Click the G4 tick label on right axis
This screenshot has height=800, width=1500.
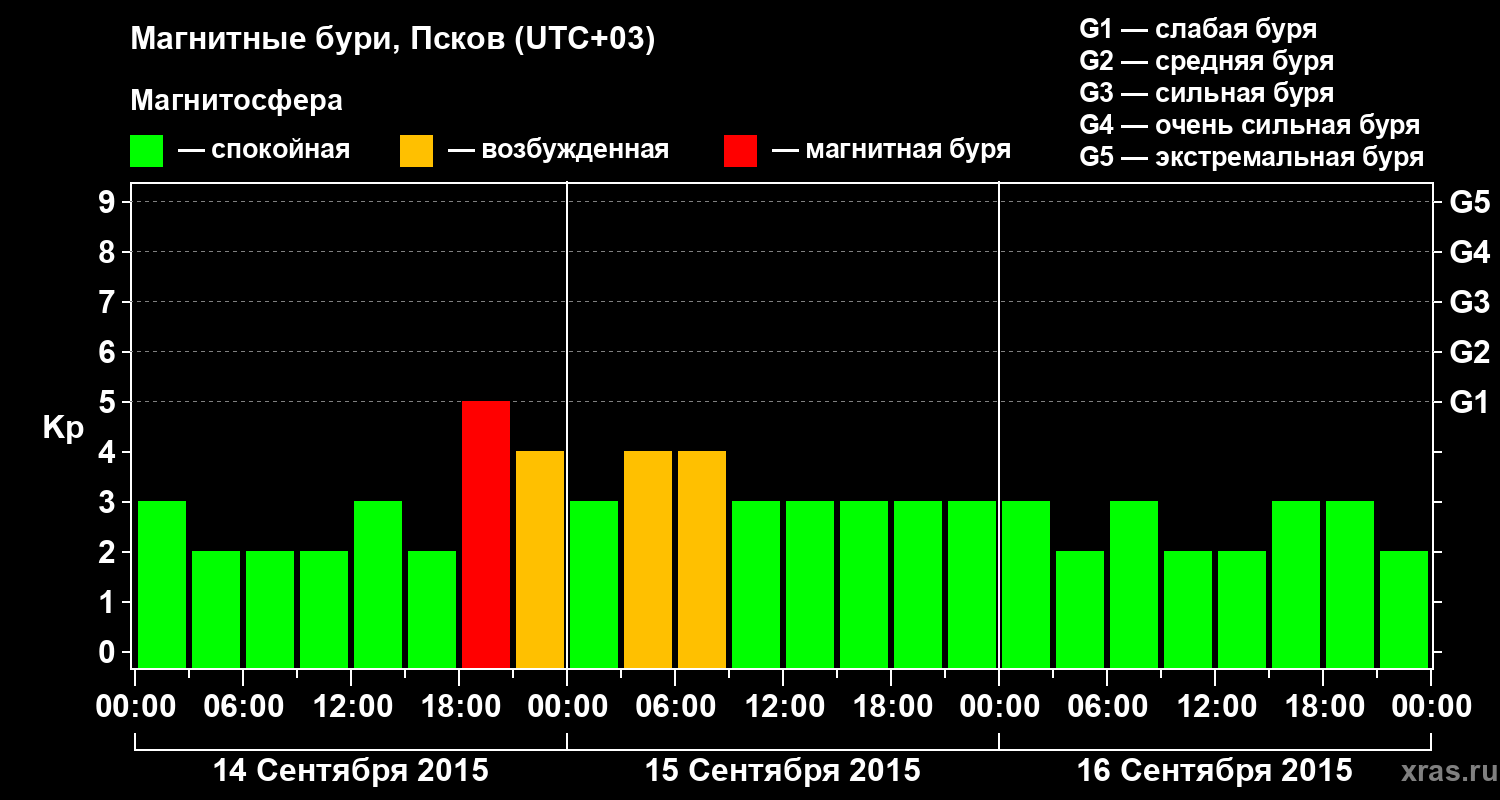coord(1469,252)
